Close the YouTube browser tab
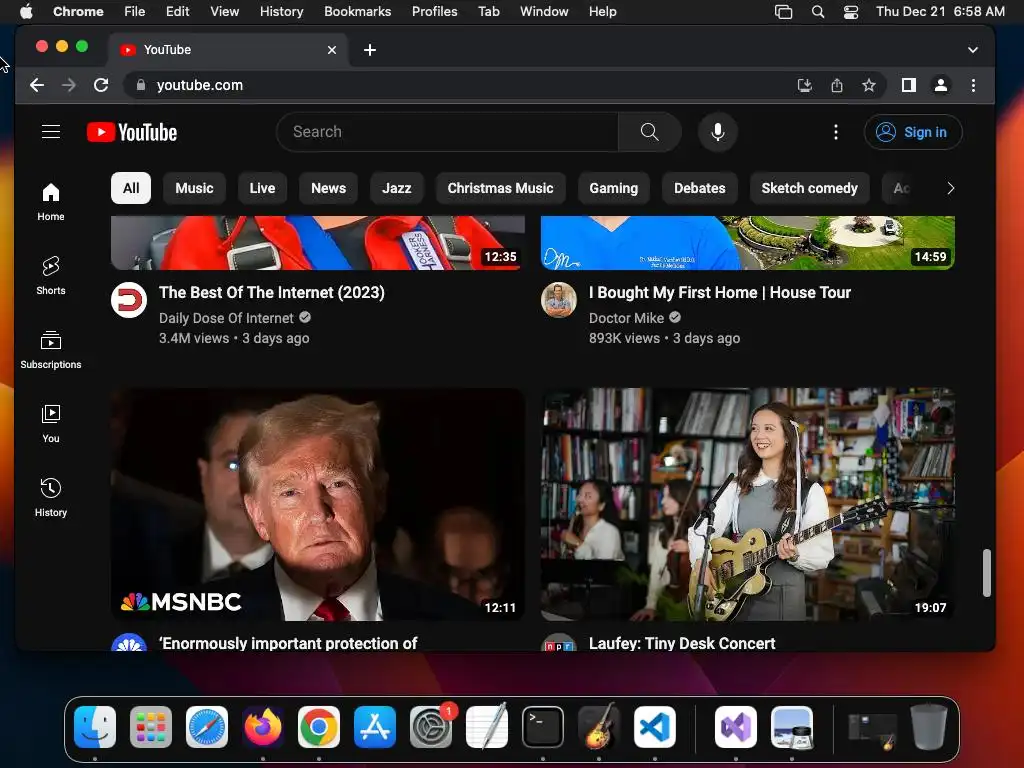This screenshot has height=768, width=1024. coord(332,50)
